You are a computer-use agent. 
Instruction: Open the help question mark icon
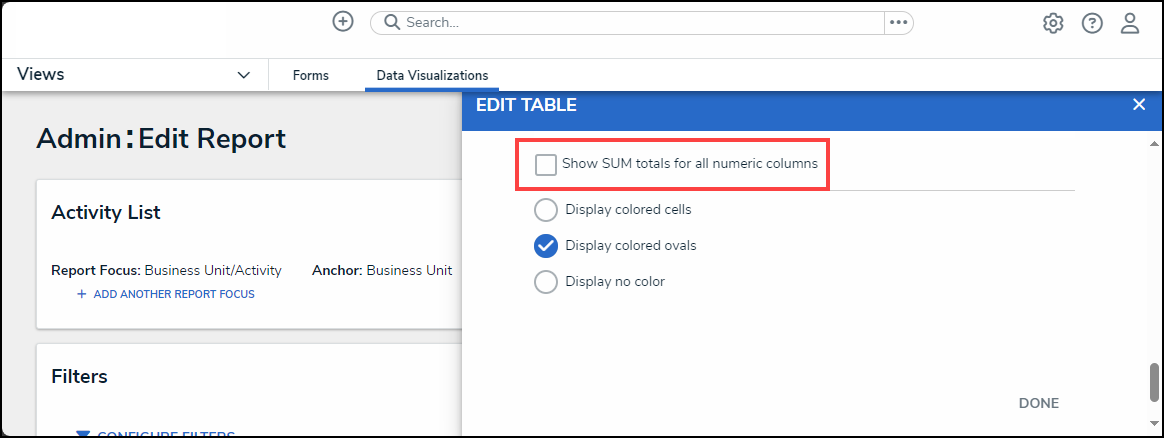[1092, 23]
